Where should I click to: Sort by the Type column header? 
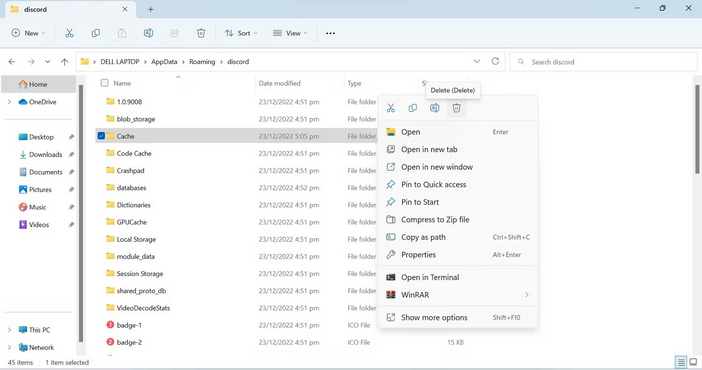coord(354,83)
